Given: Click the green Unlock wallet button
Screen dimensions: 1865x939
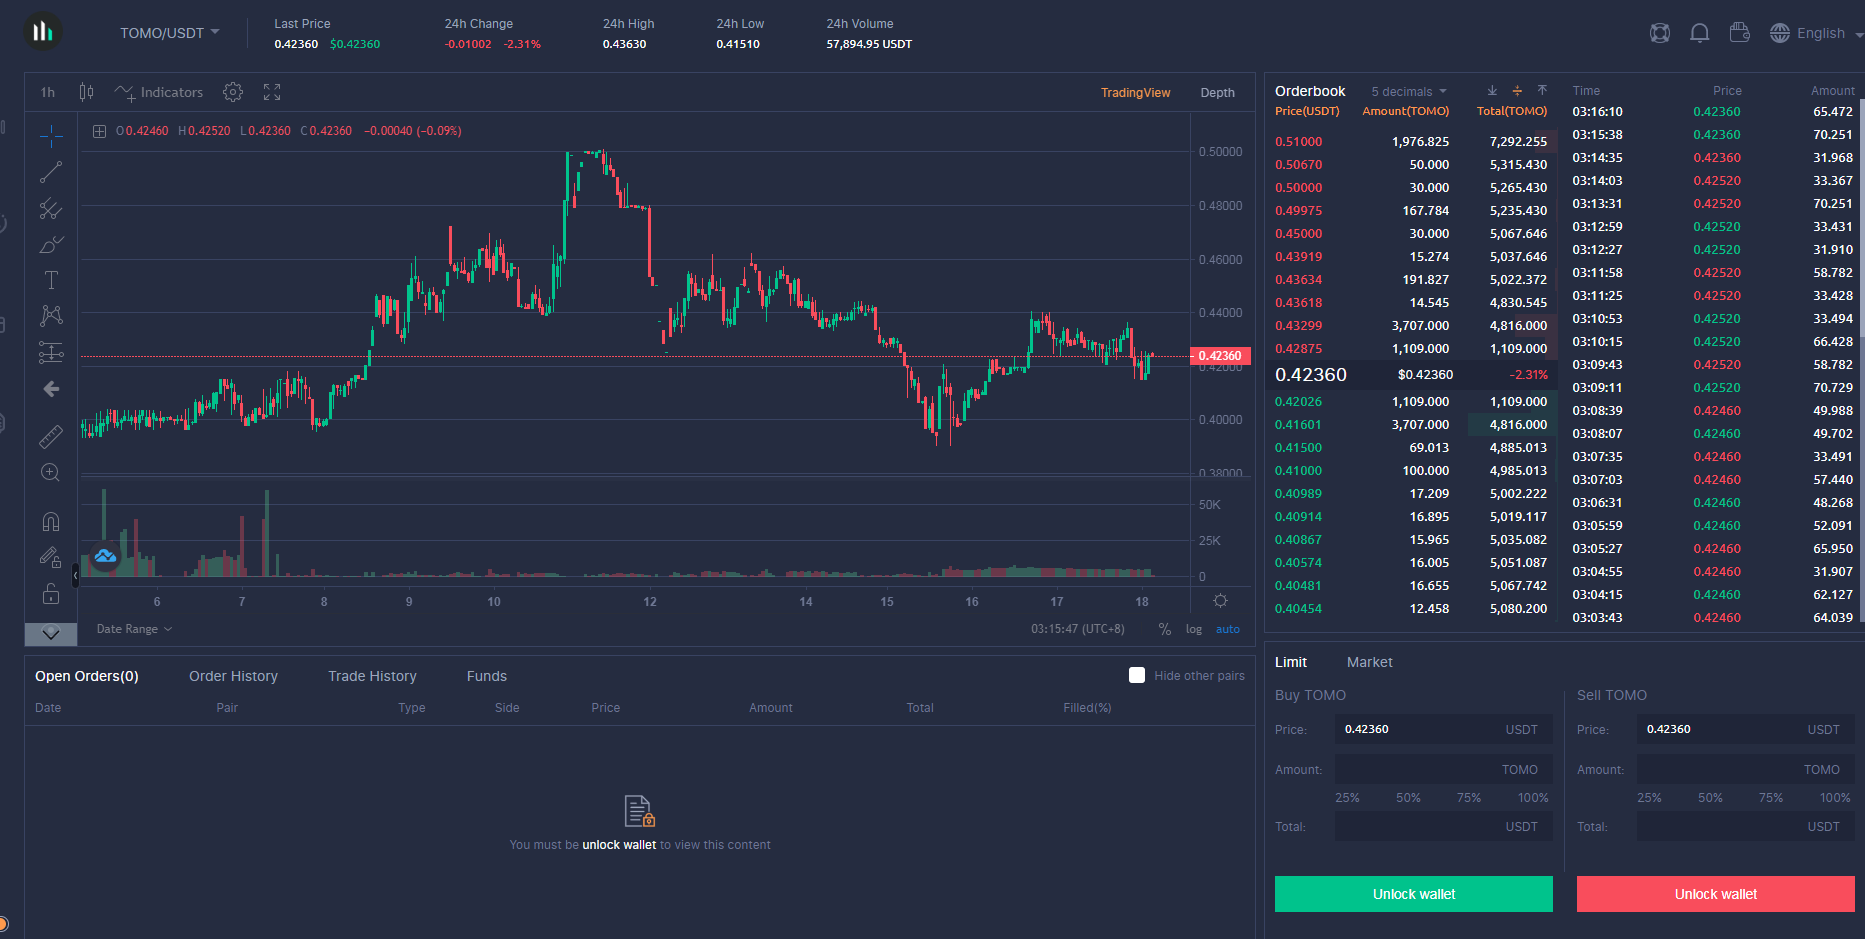Looking at the screenshot, I should coord(1413,894).
